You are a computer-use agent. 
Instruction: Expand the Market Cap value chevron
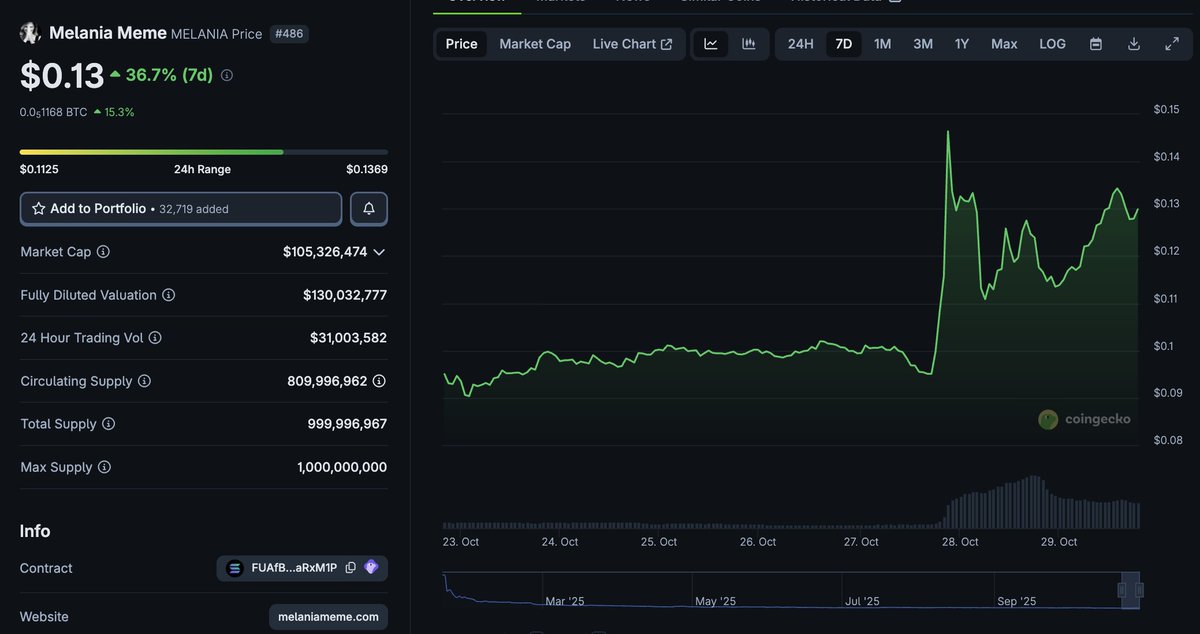[379, 252]
